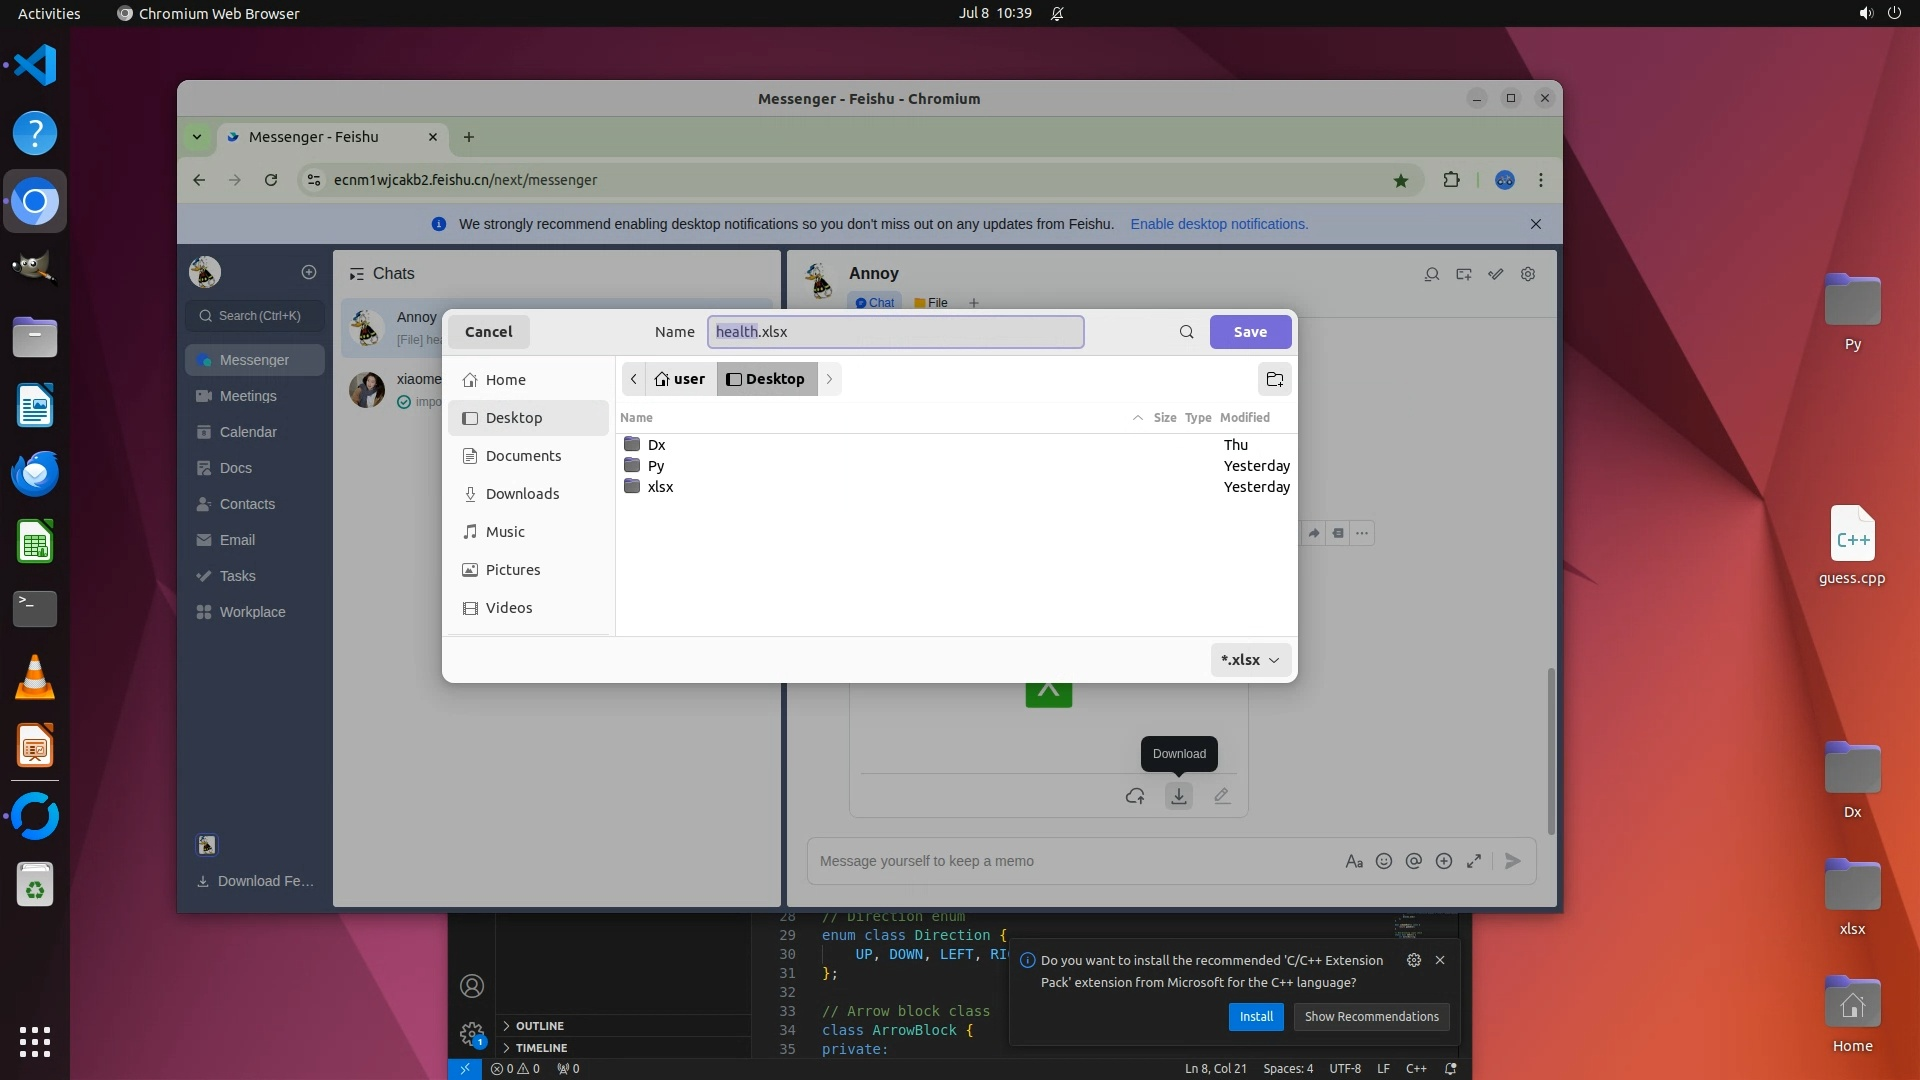Click the edit pencil icon beside download
1920x1080 pixels.
point(1221,796)
